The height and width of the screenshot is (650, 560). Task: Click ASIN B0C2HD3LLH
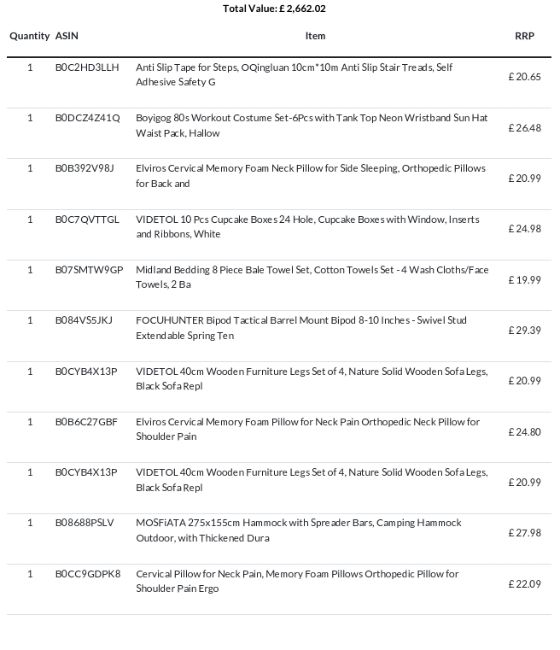tap(87, 67)
